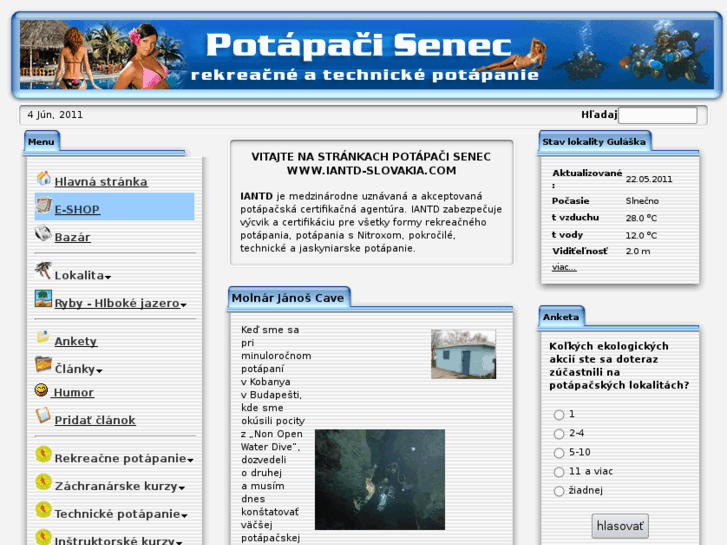The width and height of the screenshot is (727, 545).
Task: Click the Anketa panel tab
Action: (x=561, y=317)
